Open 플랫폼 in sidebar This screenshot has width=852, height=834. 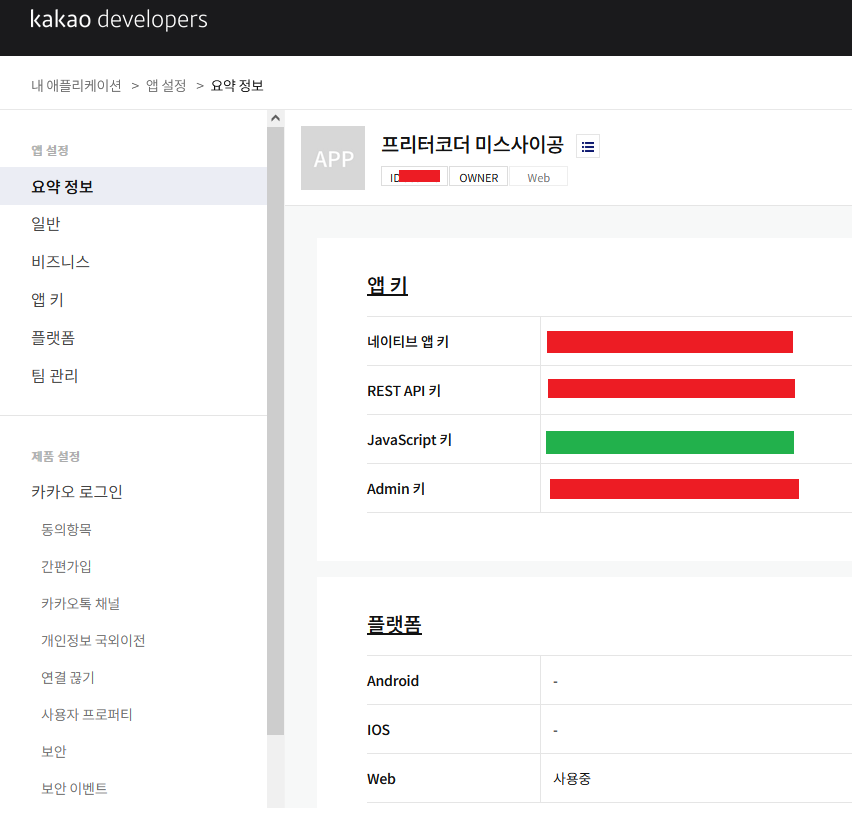click(53, 338)
